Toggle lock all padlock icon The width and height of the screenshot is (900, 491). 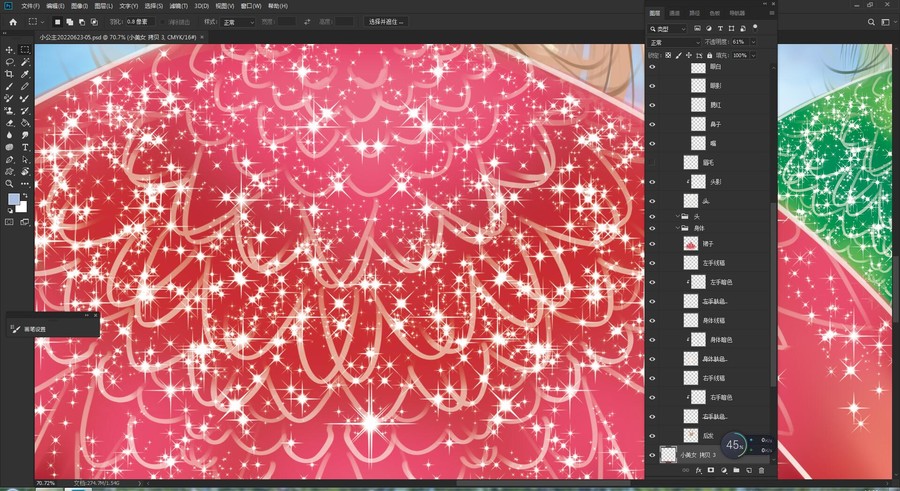tap(709, 56)
